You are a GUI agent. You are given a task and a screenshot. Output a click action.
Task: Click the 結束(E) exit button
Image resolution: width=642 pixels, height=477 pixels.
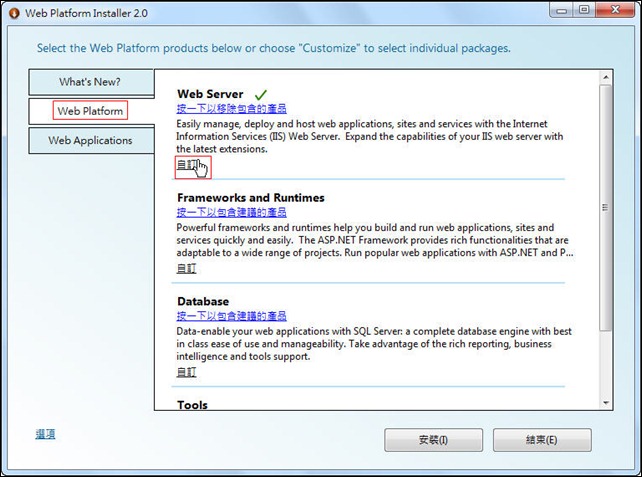coord(542,440)
